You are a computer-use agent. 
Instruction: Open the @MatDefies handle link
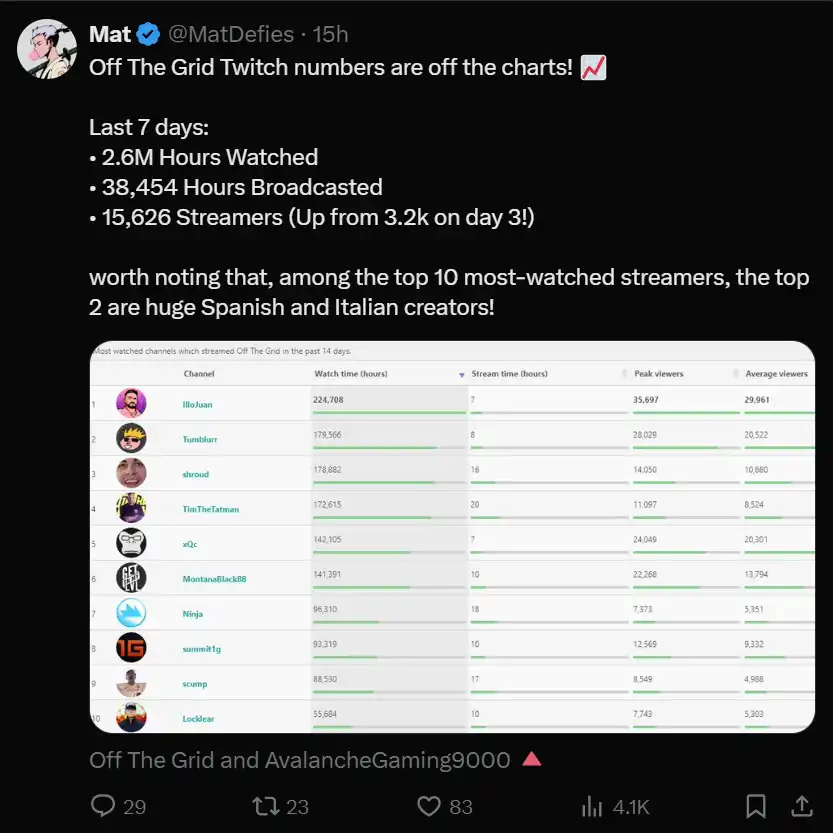(230, 35)
